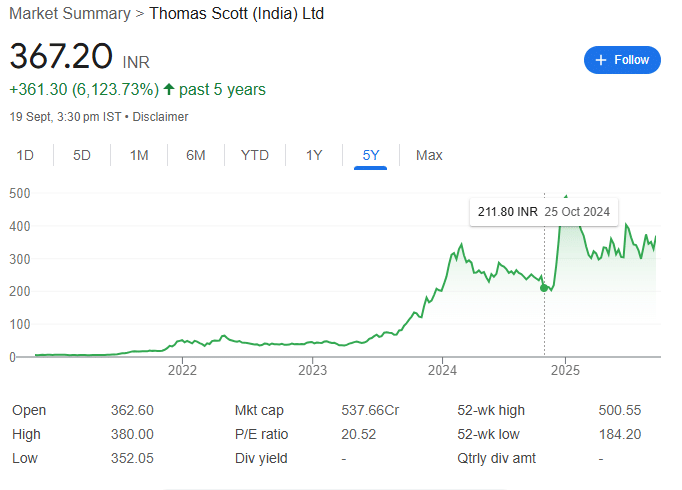Click the 2022 axis label
The width and height of the screenshot is (682, 490).
pos(182,370)
